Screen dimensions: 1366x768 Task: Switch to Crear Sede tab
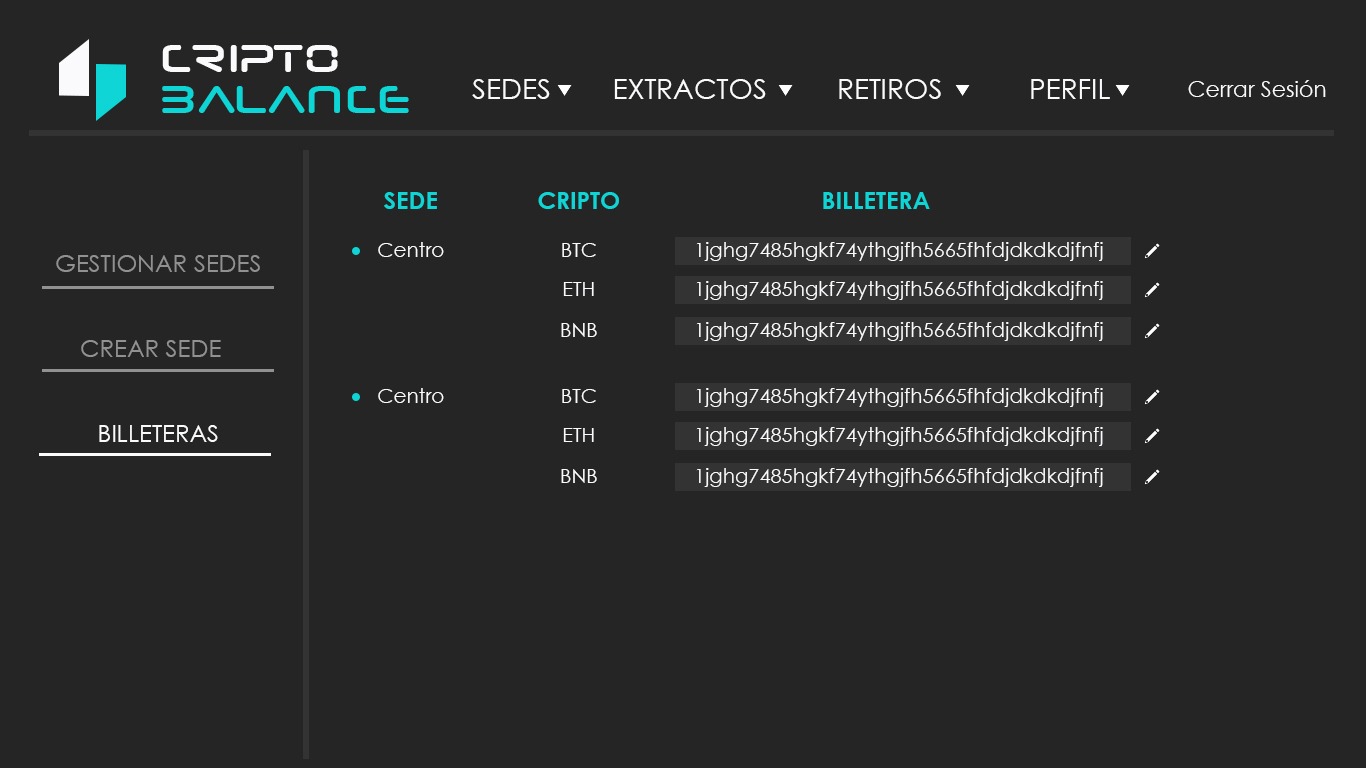click(151, 349)
